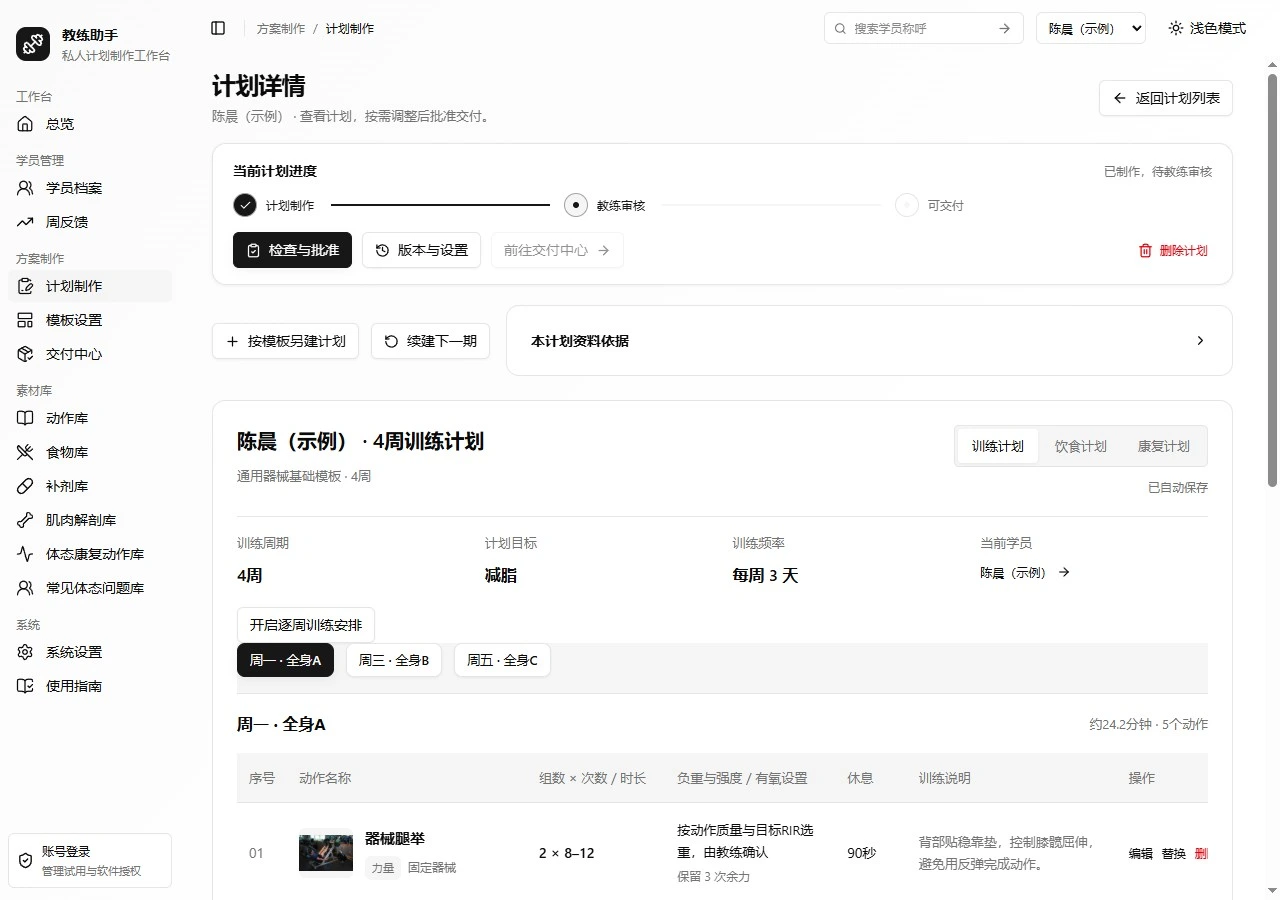Image resolution: width=1280 pixels, height=900 pixels.
Task: Click the 教练助手 dumbbell logo
Action: (x=33, y=44)
